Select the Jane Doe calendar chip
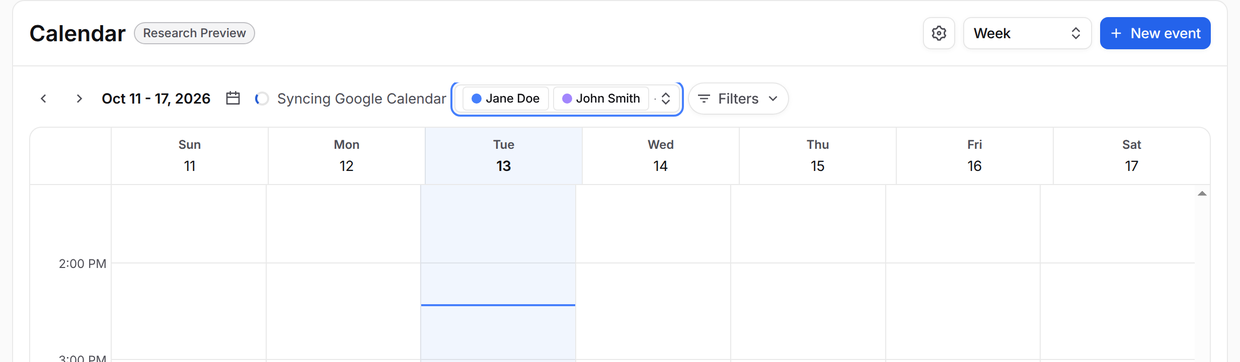1240x362 pixels. 505,98
